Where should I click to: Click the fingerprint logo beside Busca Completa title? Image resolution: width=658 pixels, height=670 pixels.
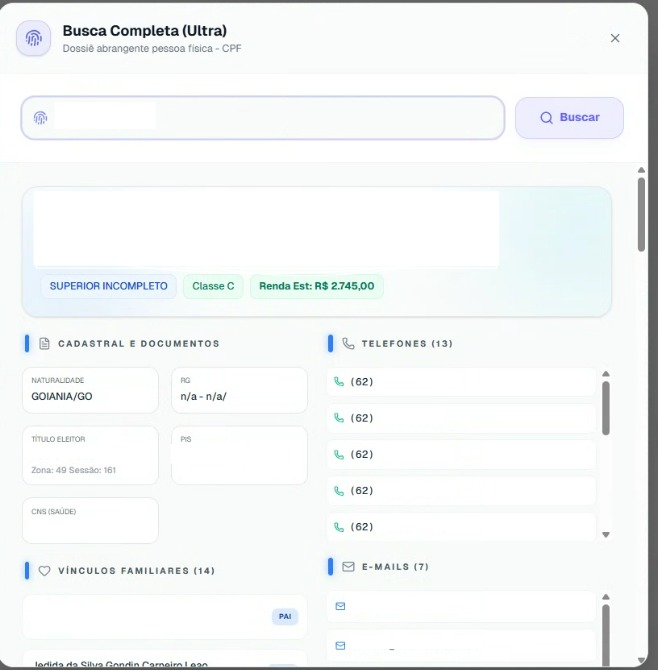click(x=33, y=39)
